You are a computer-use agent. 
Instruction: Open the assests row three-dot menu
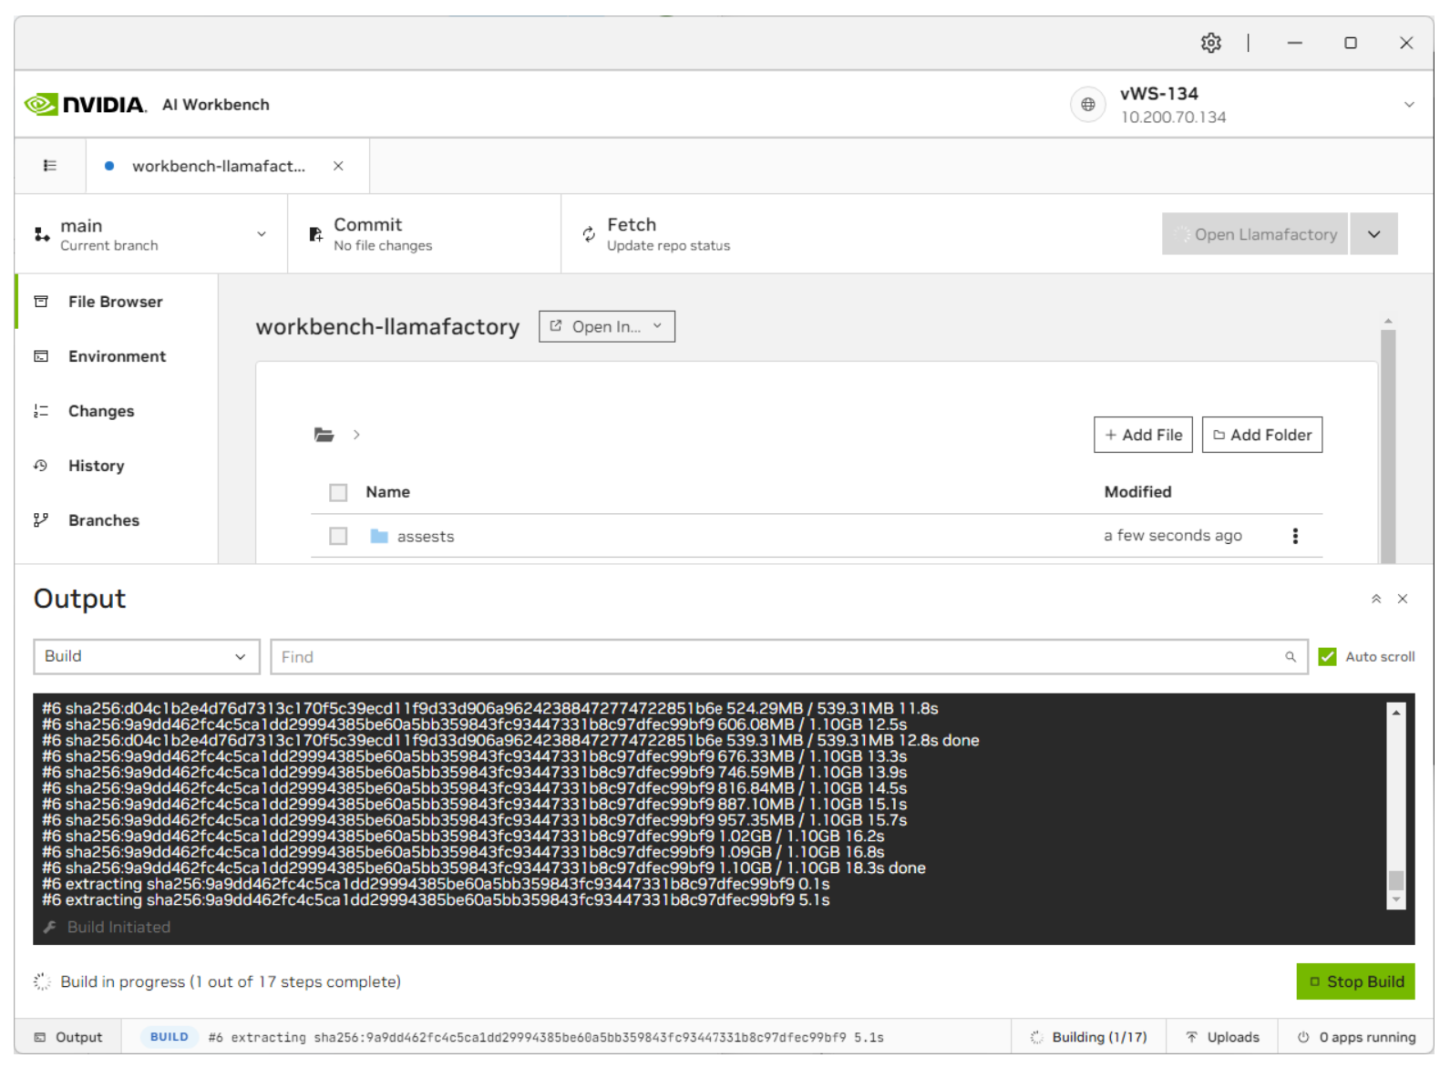[1295, 536]
